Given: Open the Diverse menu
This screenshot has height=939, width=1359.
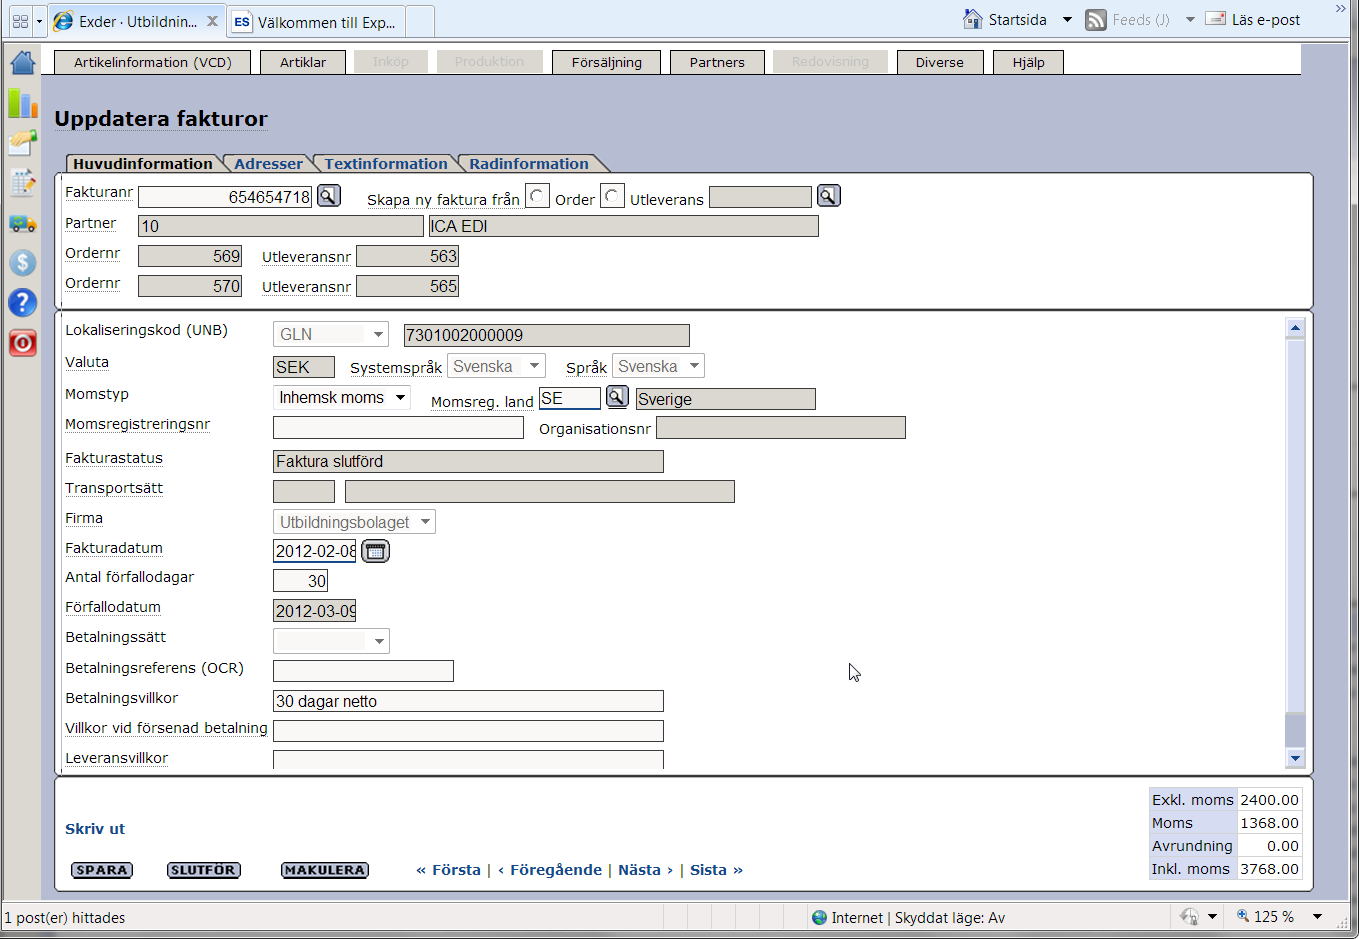Looking at the screenshot, I should pos(940,62).
